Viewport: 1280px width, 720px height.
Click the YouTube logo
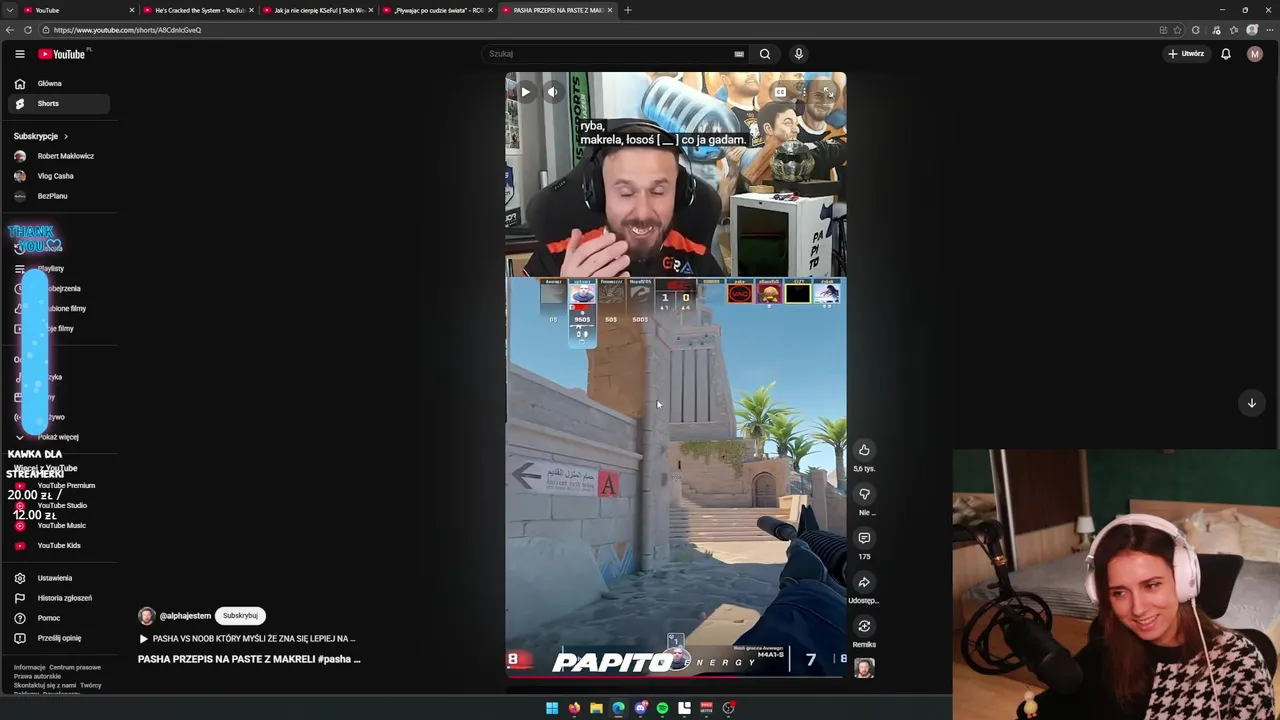62,54
